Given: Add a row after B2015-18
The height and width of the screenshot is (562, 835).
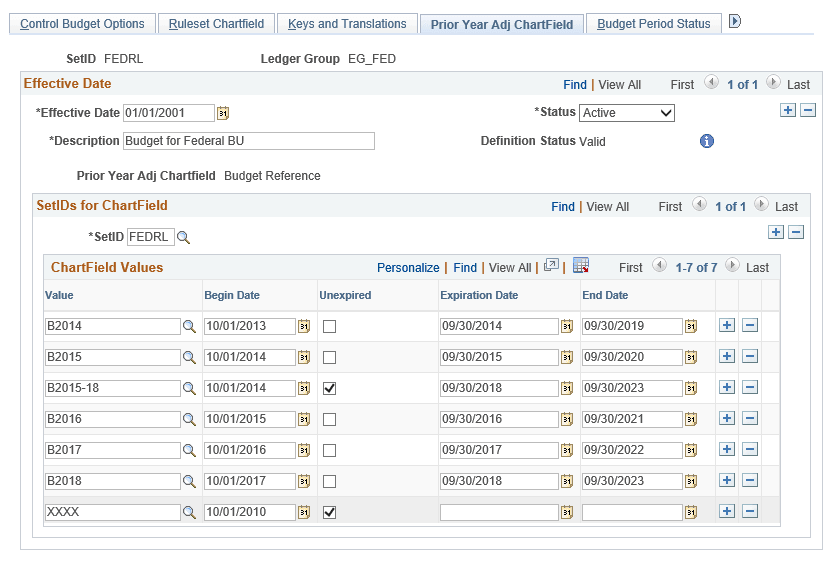Looking at the screenshot, I should pos(727,387).
